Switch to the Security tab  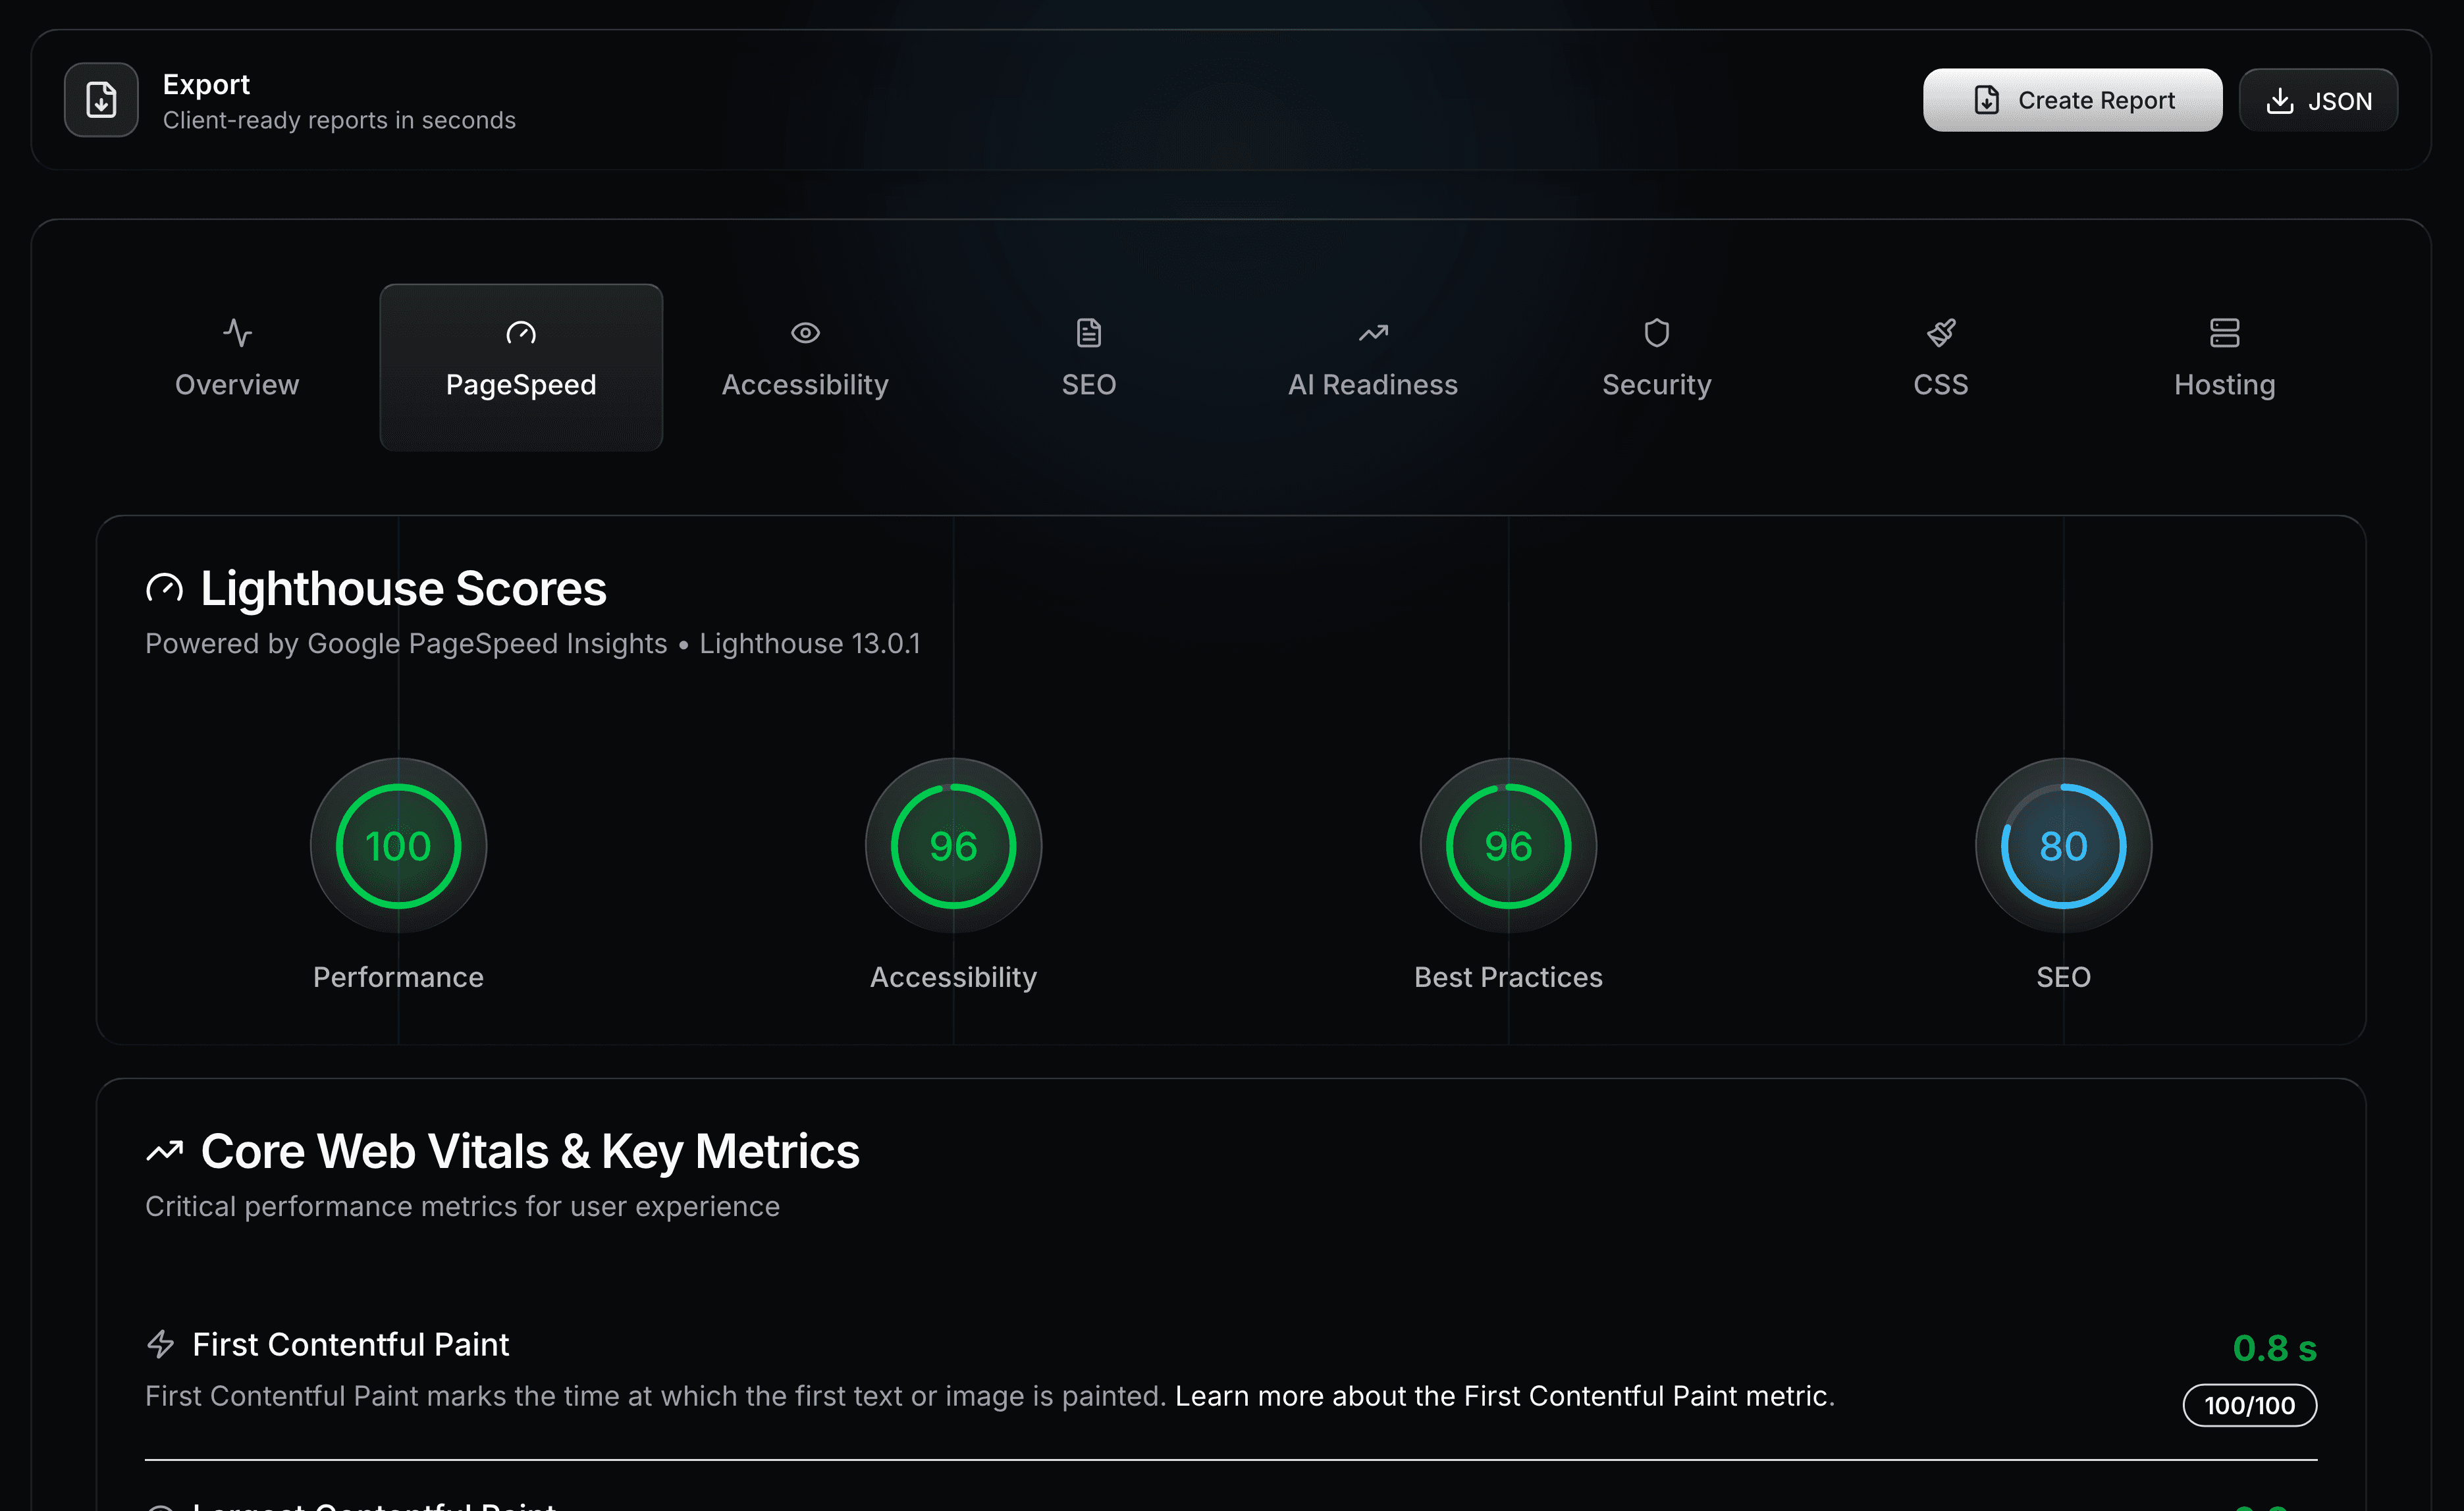pyautogui.click(x=1657, y=367)
